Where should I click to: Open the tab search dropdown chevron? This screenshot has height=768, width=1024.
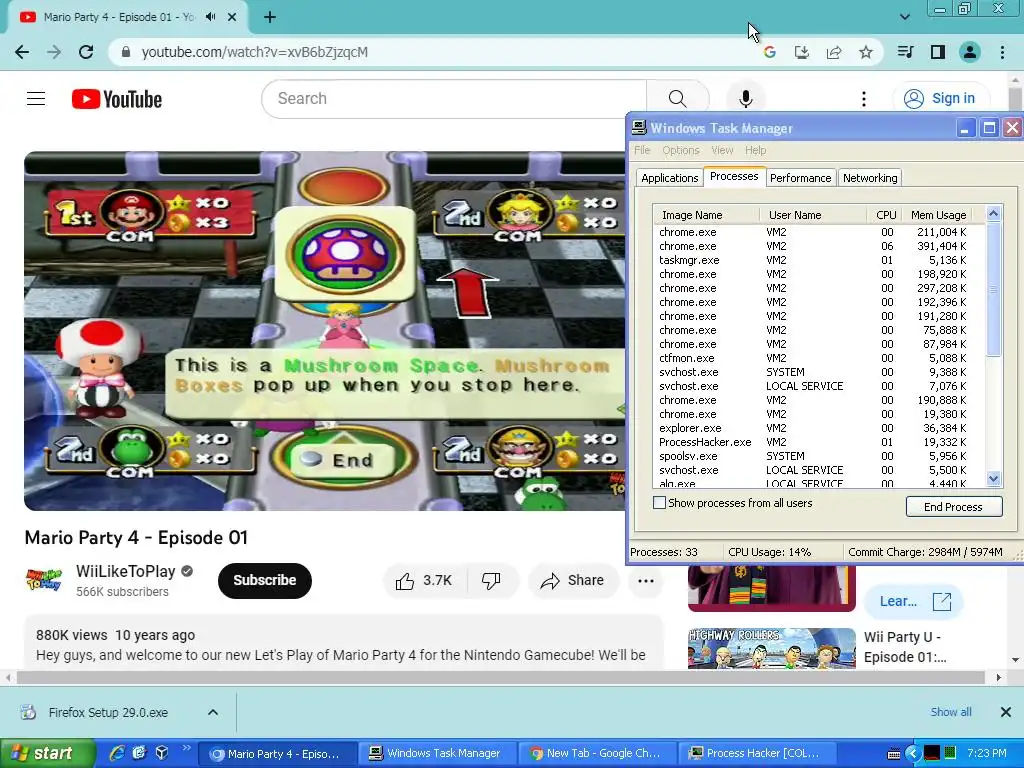point(904,17)
